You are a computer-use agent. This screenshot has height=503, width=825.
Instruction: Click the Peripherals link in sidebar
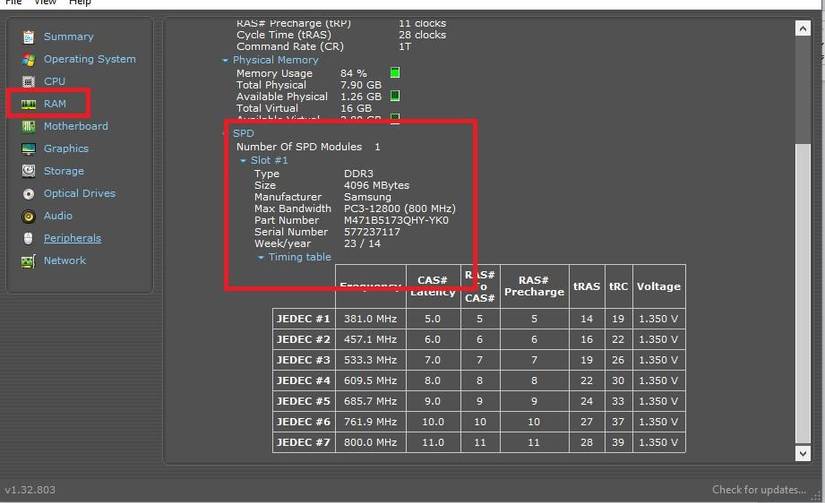tap(72, 238)
